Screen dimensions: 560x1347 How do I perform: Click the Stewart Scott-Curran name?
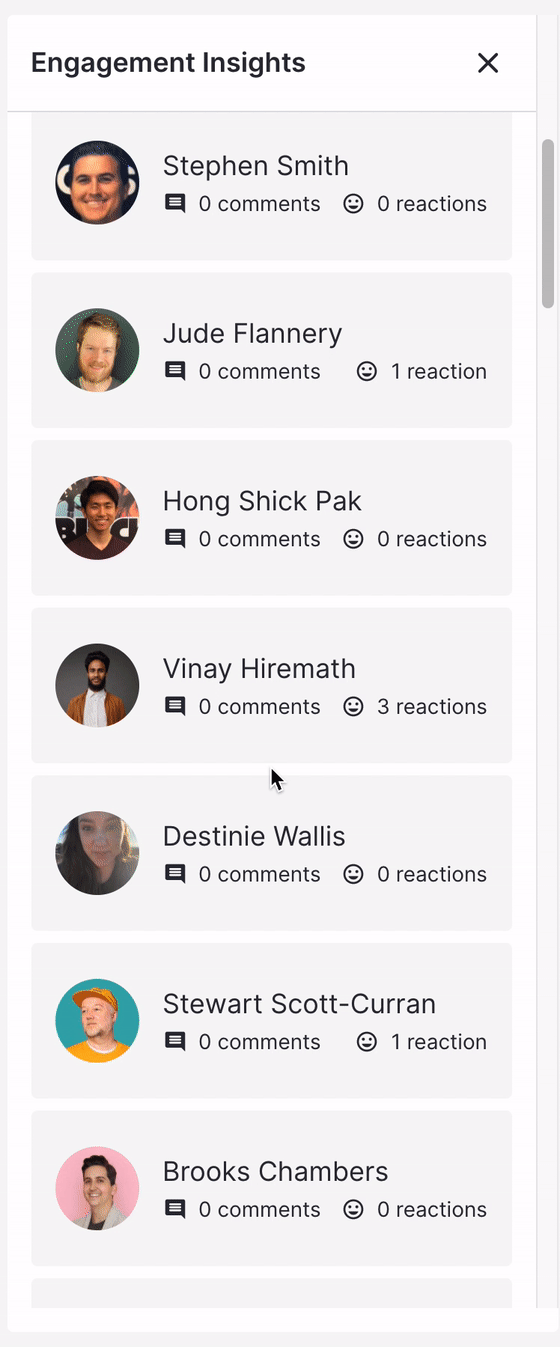coord(299,1004)
